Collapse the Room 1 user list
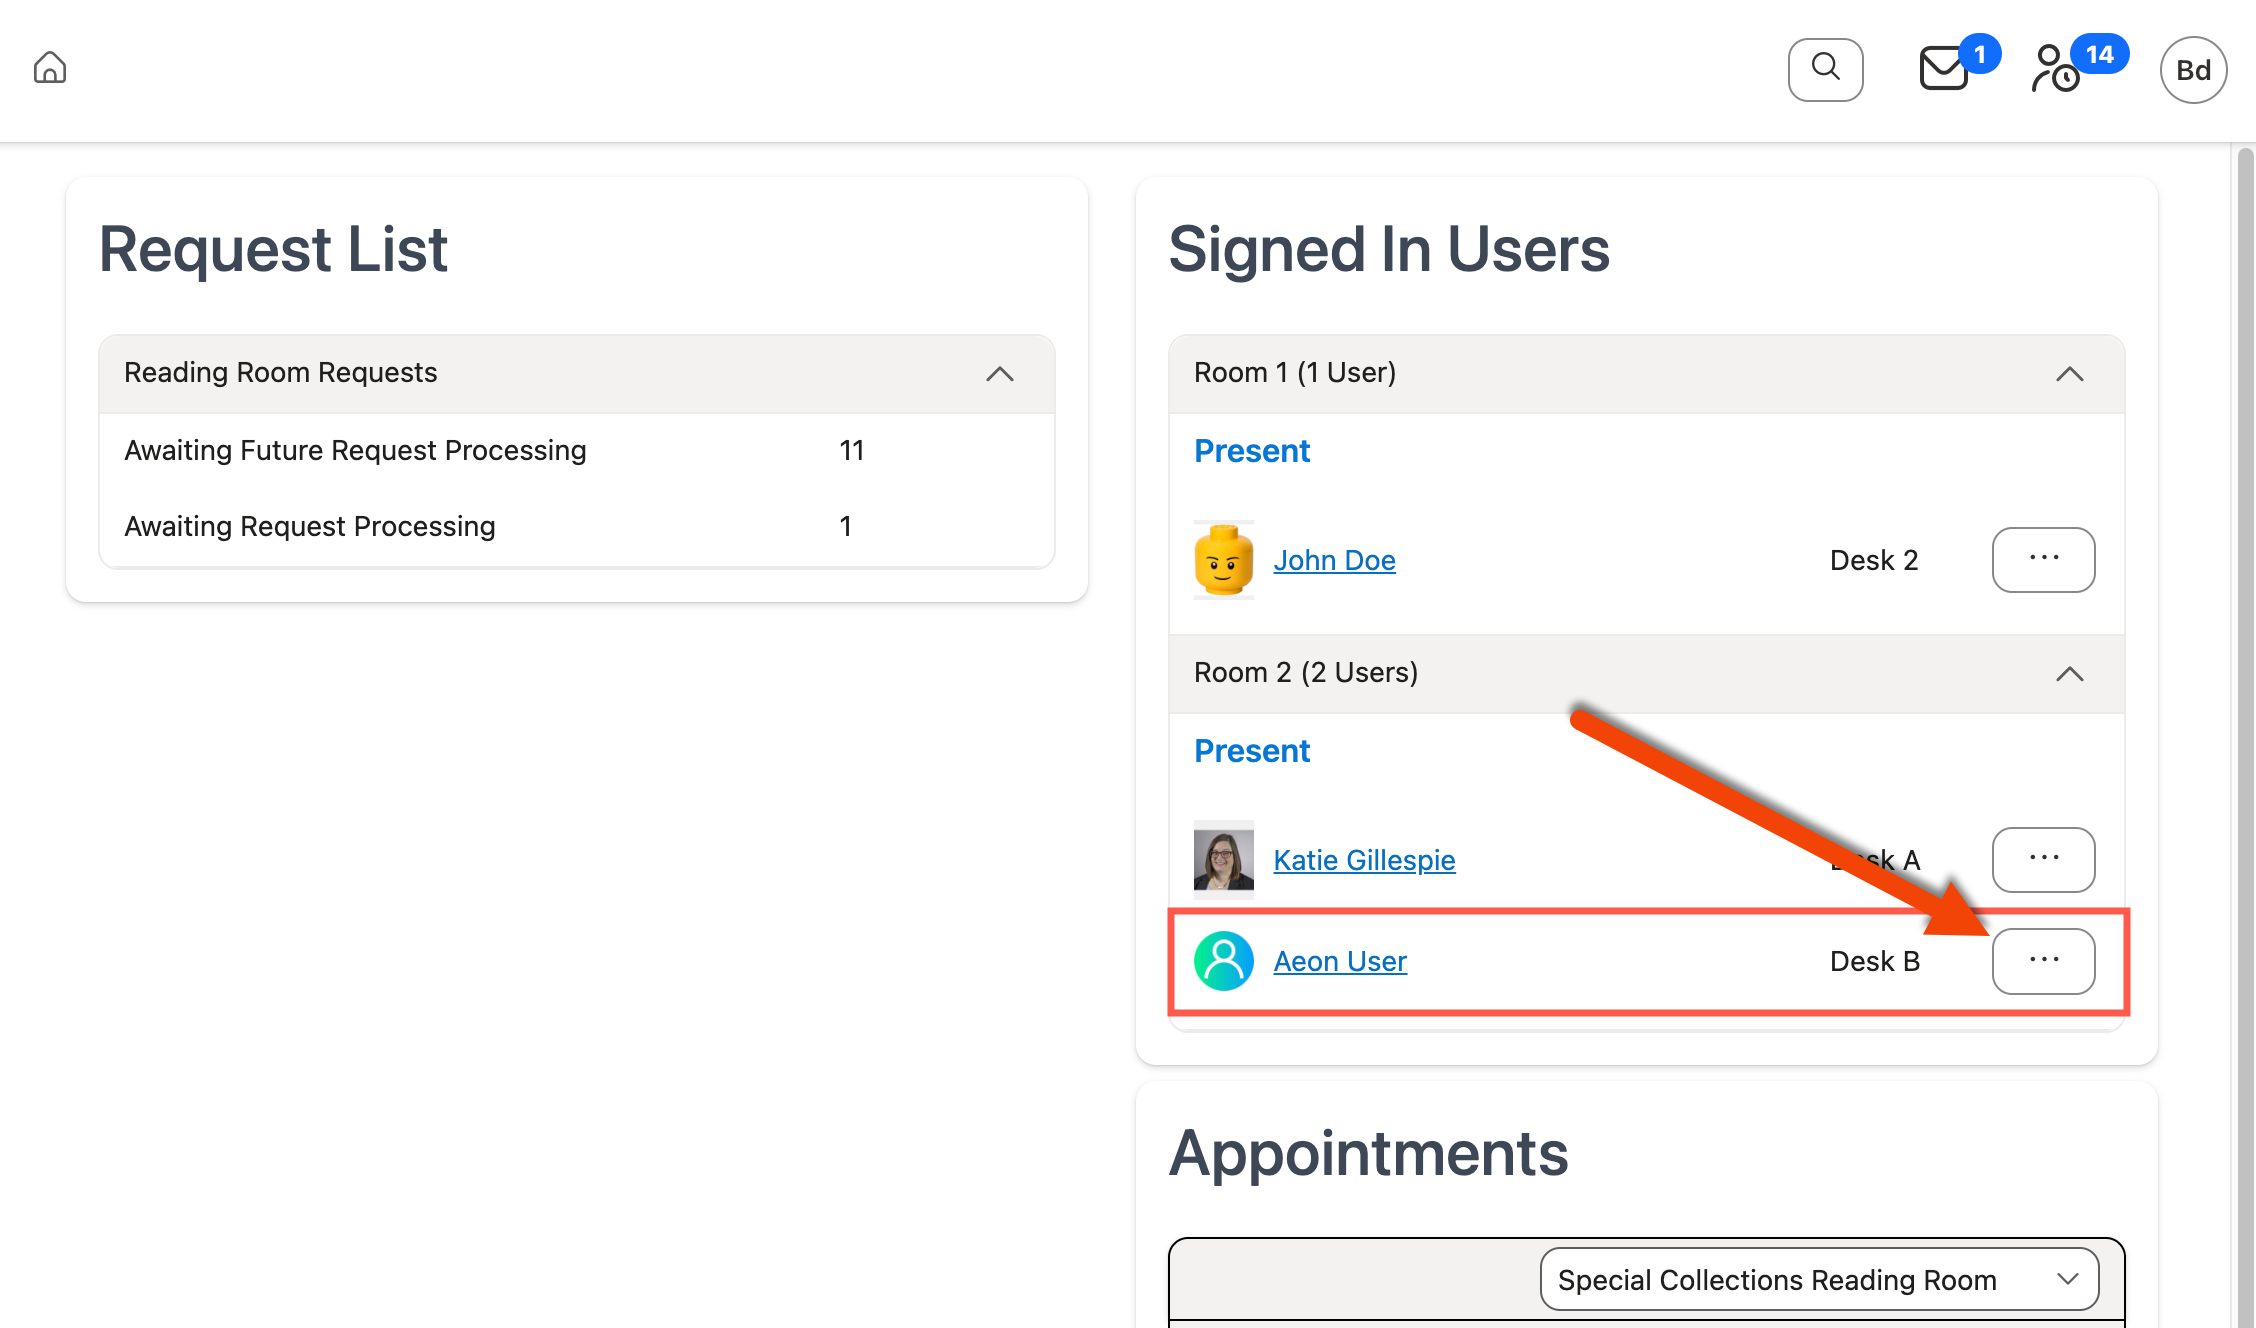 [2069, 374]
